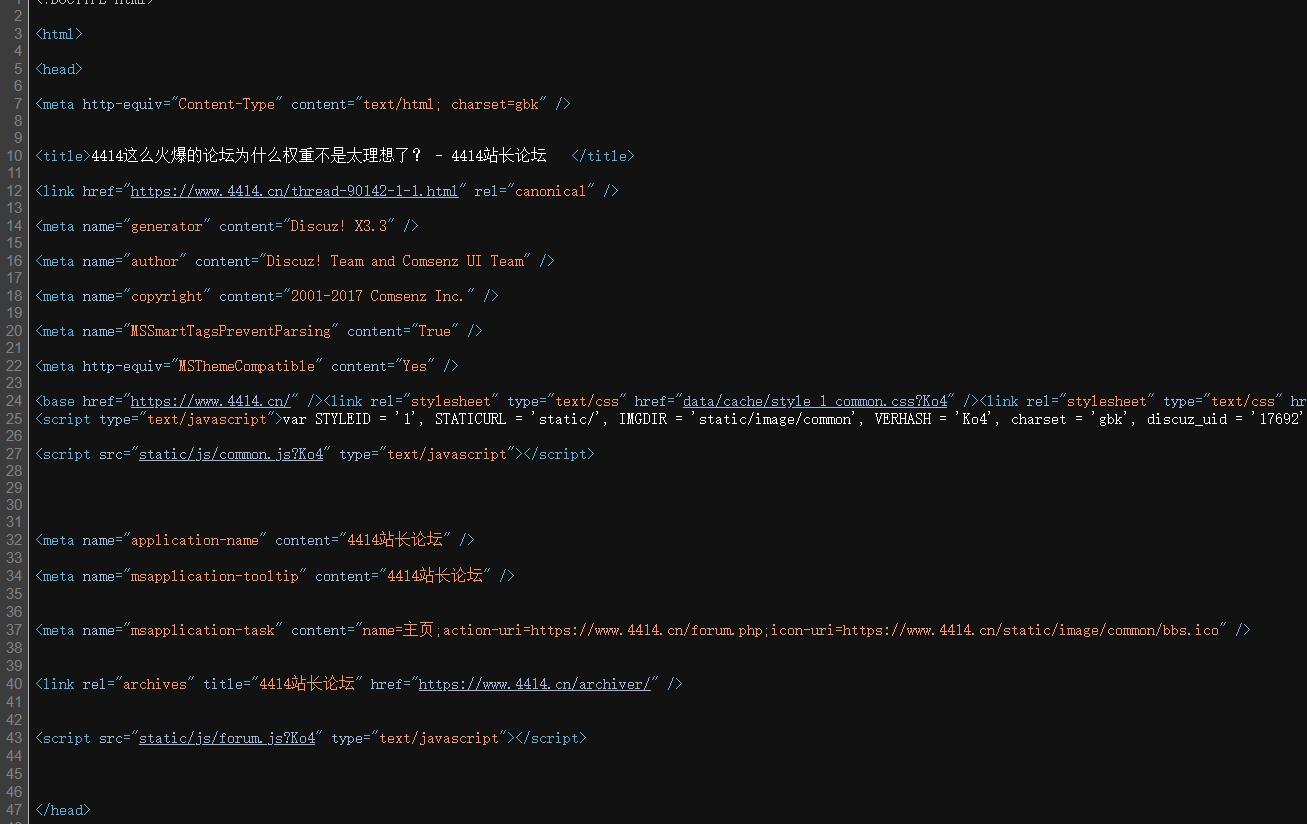Open the thread-90142-1-1.html canonical link
This screenshot has width=1307, height=824.
click(x=294, y=191)
